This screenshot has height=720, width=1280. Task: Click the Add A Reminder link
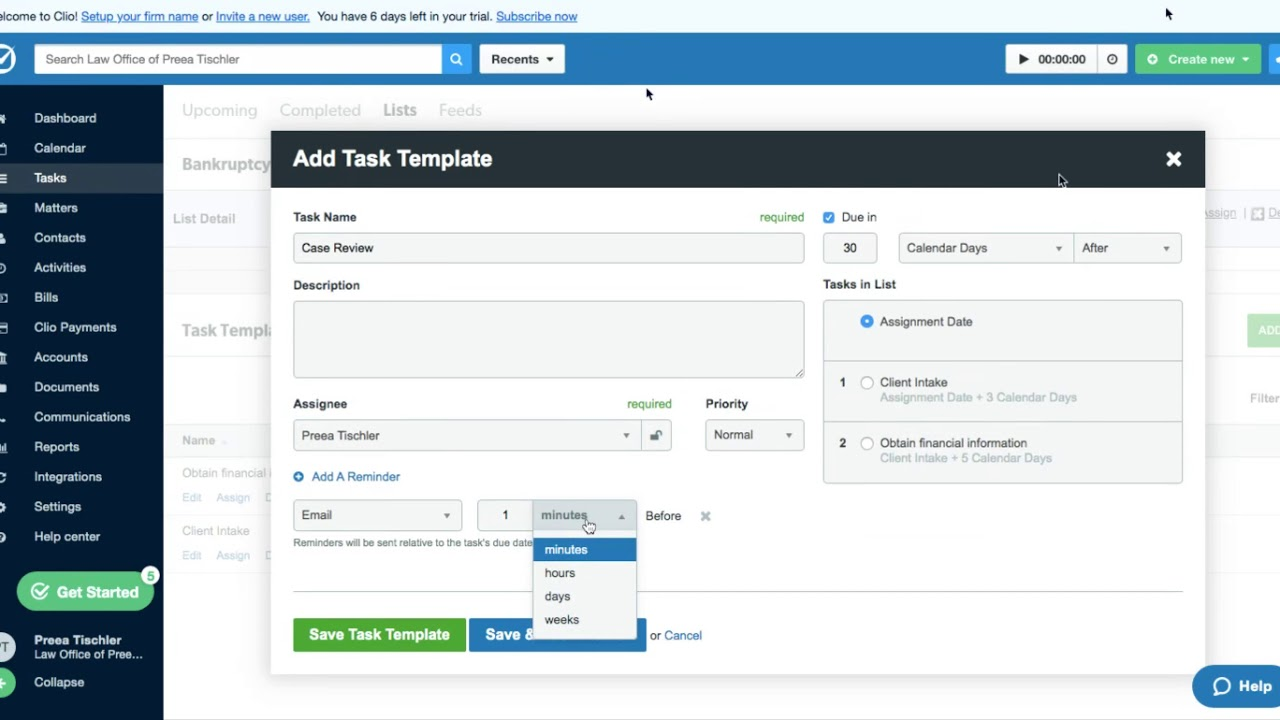(355, 477)
